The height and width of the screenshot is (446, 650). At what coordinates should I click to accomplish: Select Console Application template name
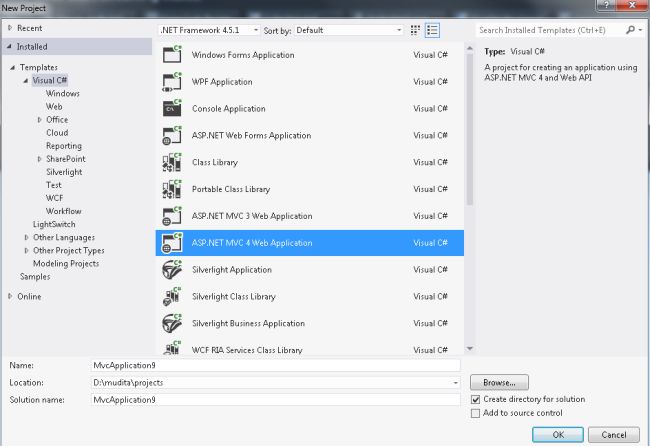click(x=228, y=109)
